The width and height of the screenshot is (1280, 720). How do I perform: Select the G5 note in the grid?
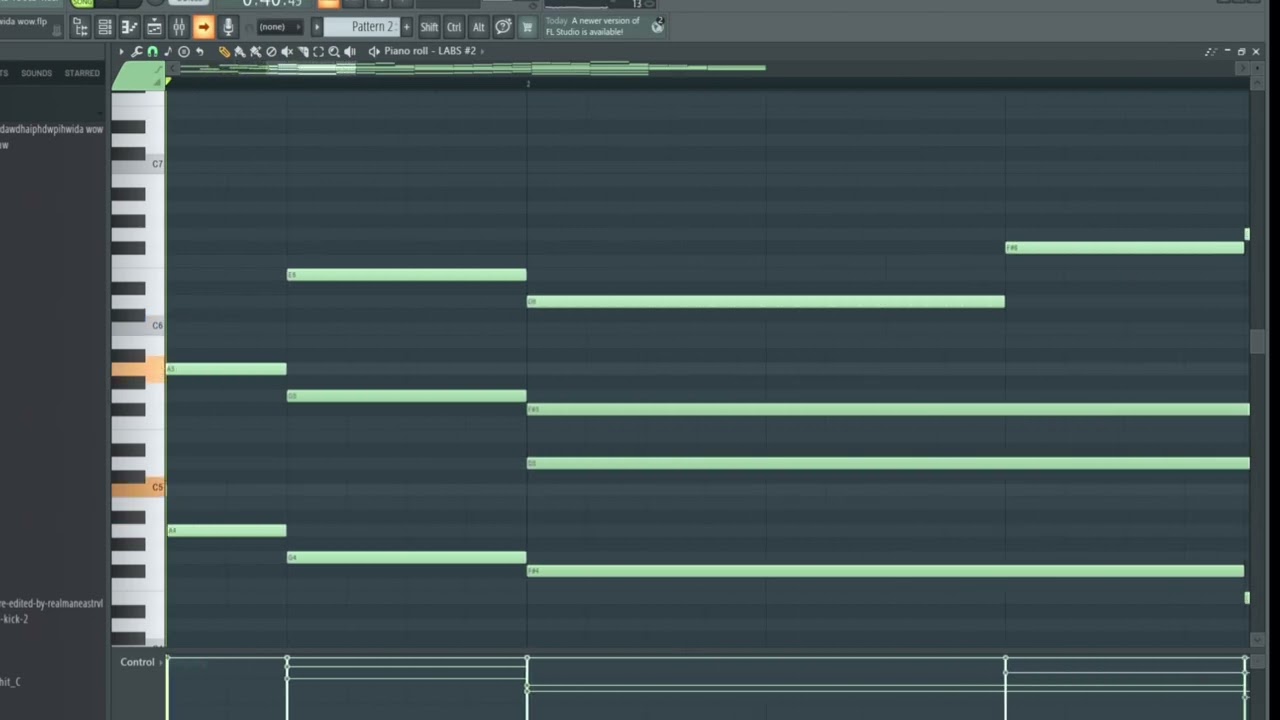pyautogui.click(x=406, y=396)
